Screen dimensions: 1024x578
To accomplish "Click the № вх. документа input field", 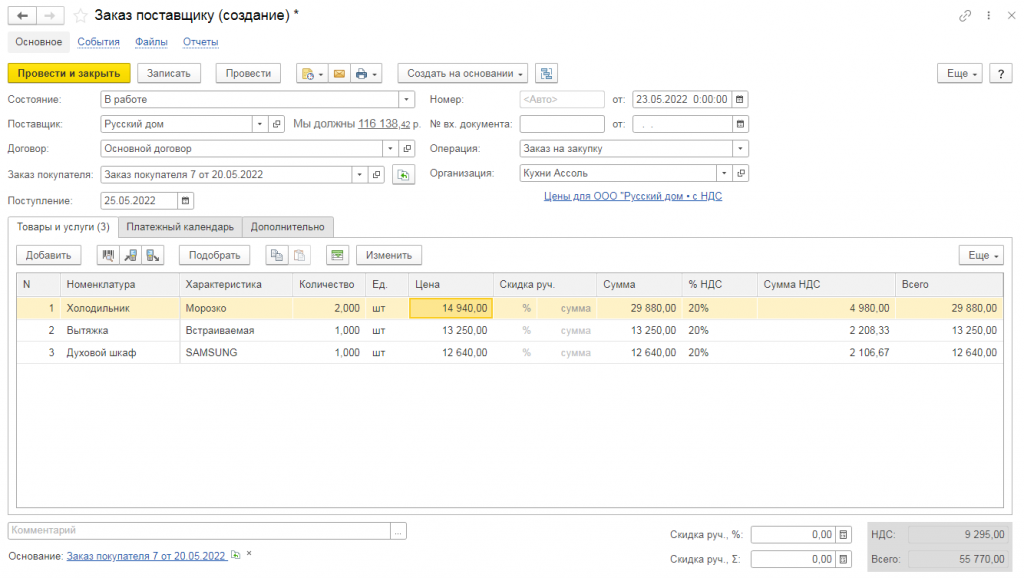I will click(x=562, y=124).
